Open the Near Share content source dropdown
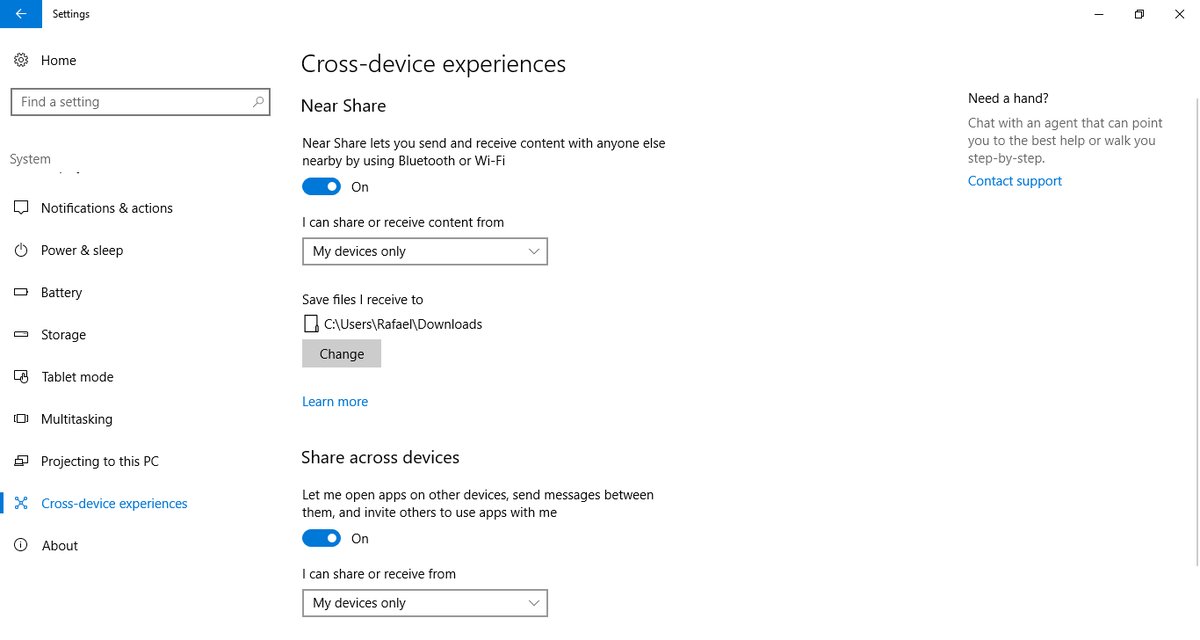Screen dimensions: 1200x640 coord(425,252)
